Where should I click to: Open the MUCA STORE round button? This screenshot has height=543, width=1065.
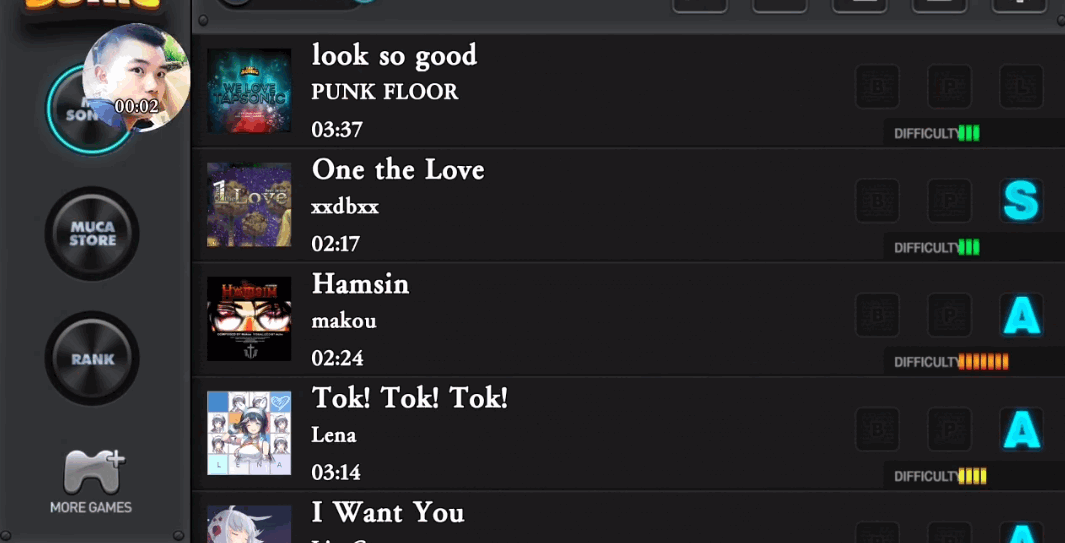(x=92, y=233)
